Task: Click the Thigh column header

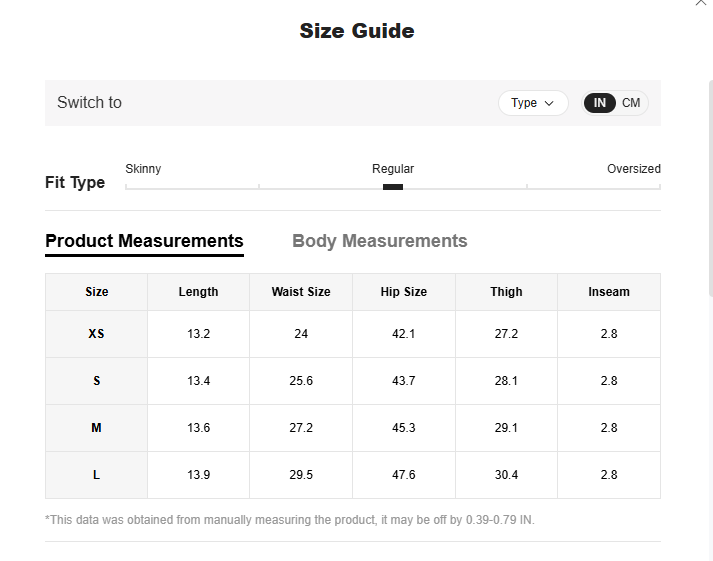Action: click(506, 292)
